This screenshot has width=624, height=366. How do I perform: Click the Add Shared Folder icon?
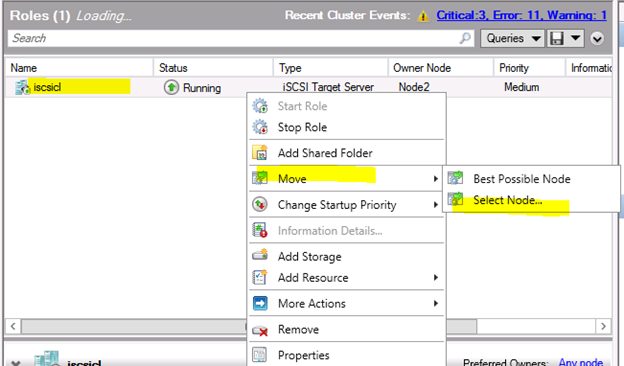pos(260,153)
